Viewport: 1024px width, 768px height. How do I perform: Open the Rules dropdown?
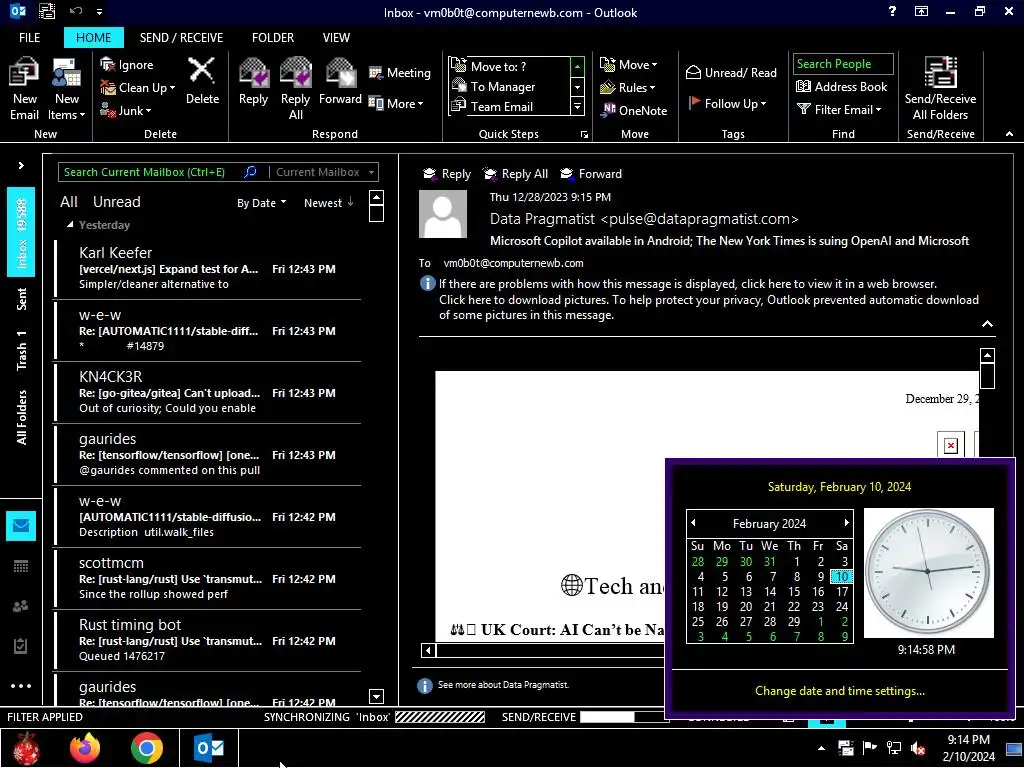point(628,88)
